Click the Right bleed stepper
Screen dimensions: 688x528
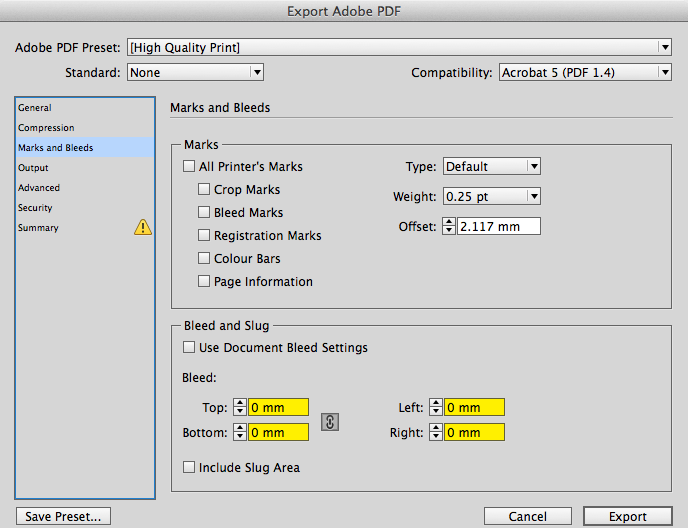(x=436, y=432)
